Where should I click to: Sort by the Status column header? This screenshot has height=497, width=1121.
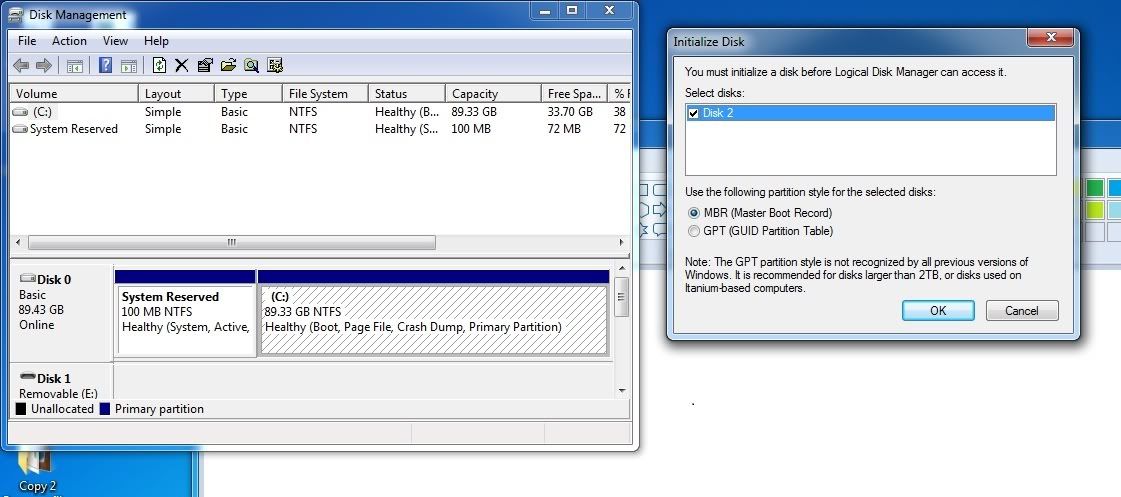(x=407, y=94)
